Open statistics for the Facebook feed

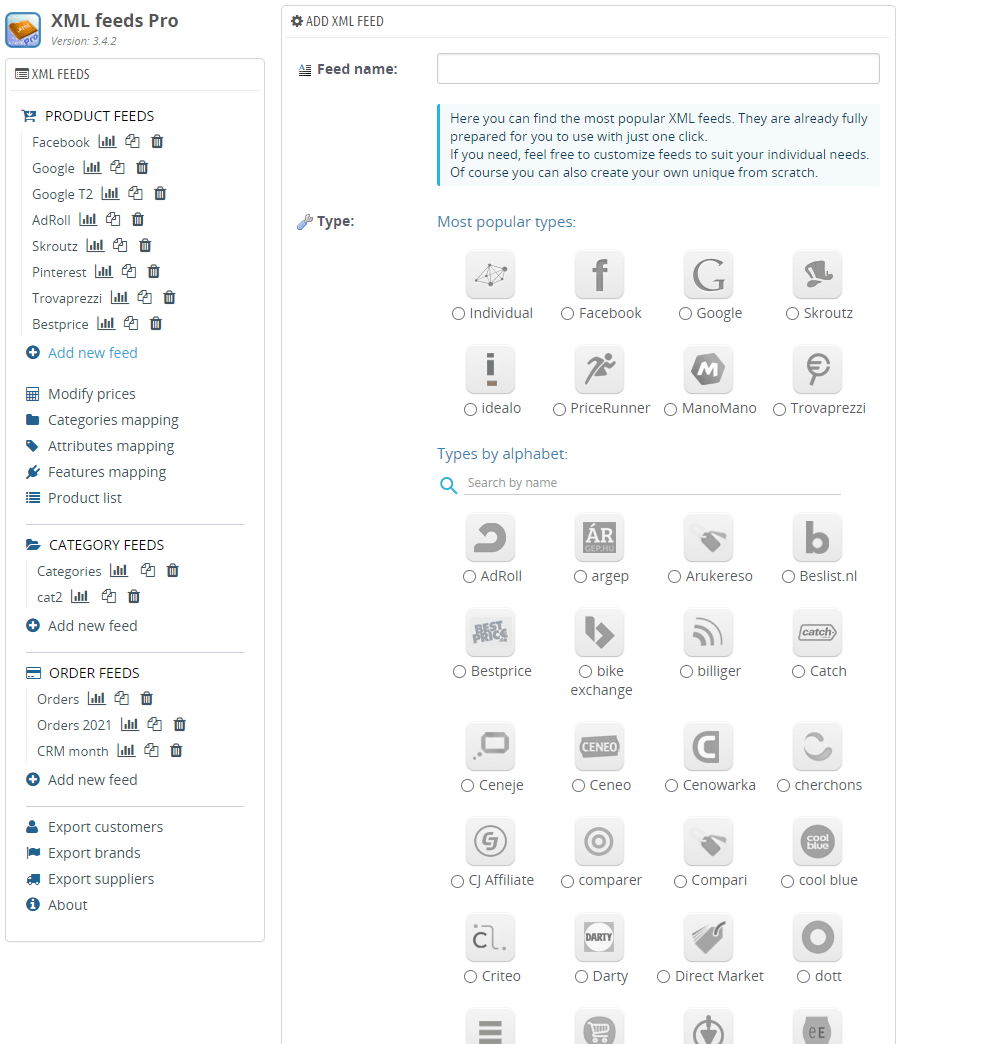click(x=107, y=142)
